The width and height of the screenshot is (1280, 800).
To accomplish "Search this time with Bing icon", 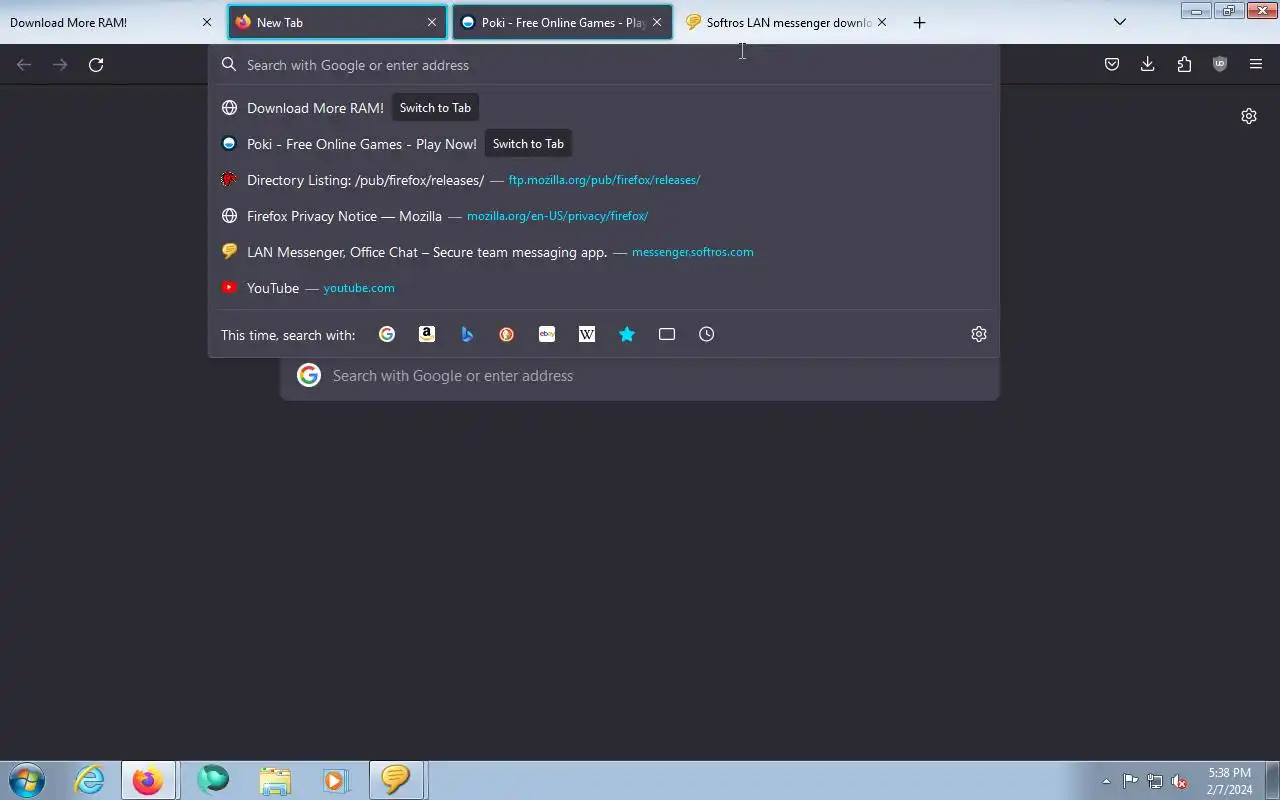I will click(x=467, y=334).
